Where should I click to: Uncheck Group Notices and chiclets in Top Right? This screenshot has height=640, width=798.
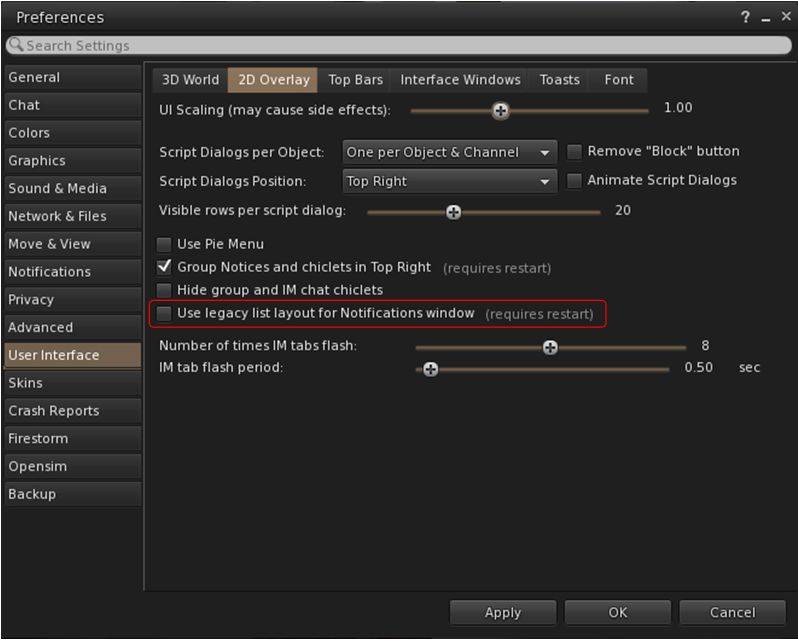pyautogui.click(x=165, y=267)
